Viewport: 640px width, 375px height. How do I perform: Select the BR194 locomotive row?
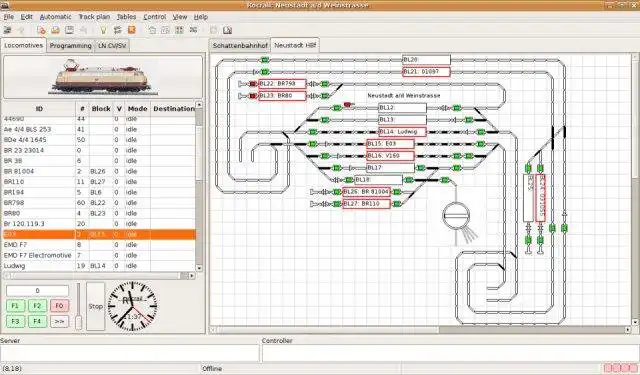pos(99,193)
